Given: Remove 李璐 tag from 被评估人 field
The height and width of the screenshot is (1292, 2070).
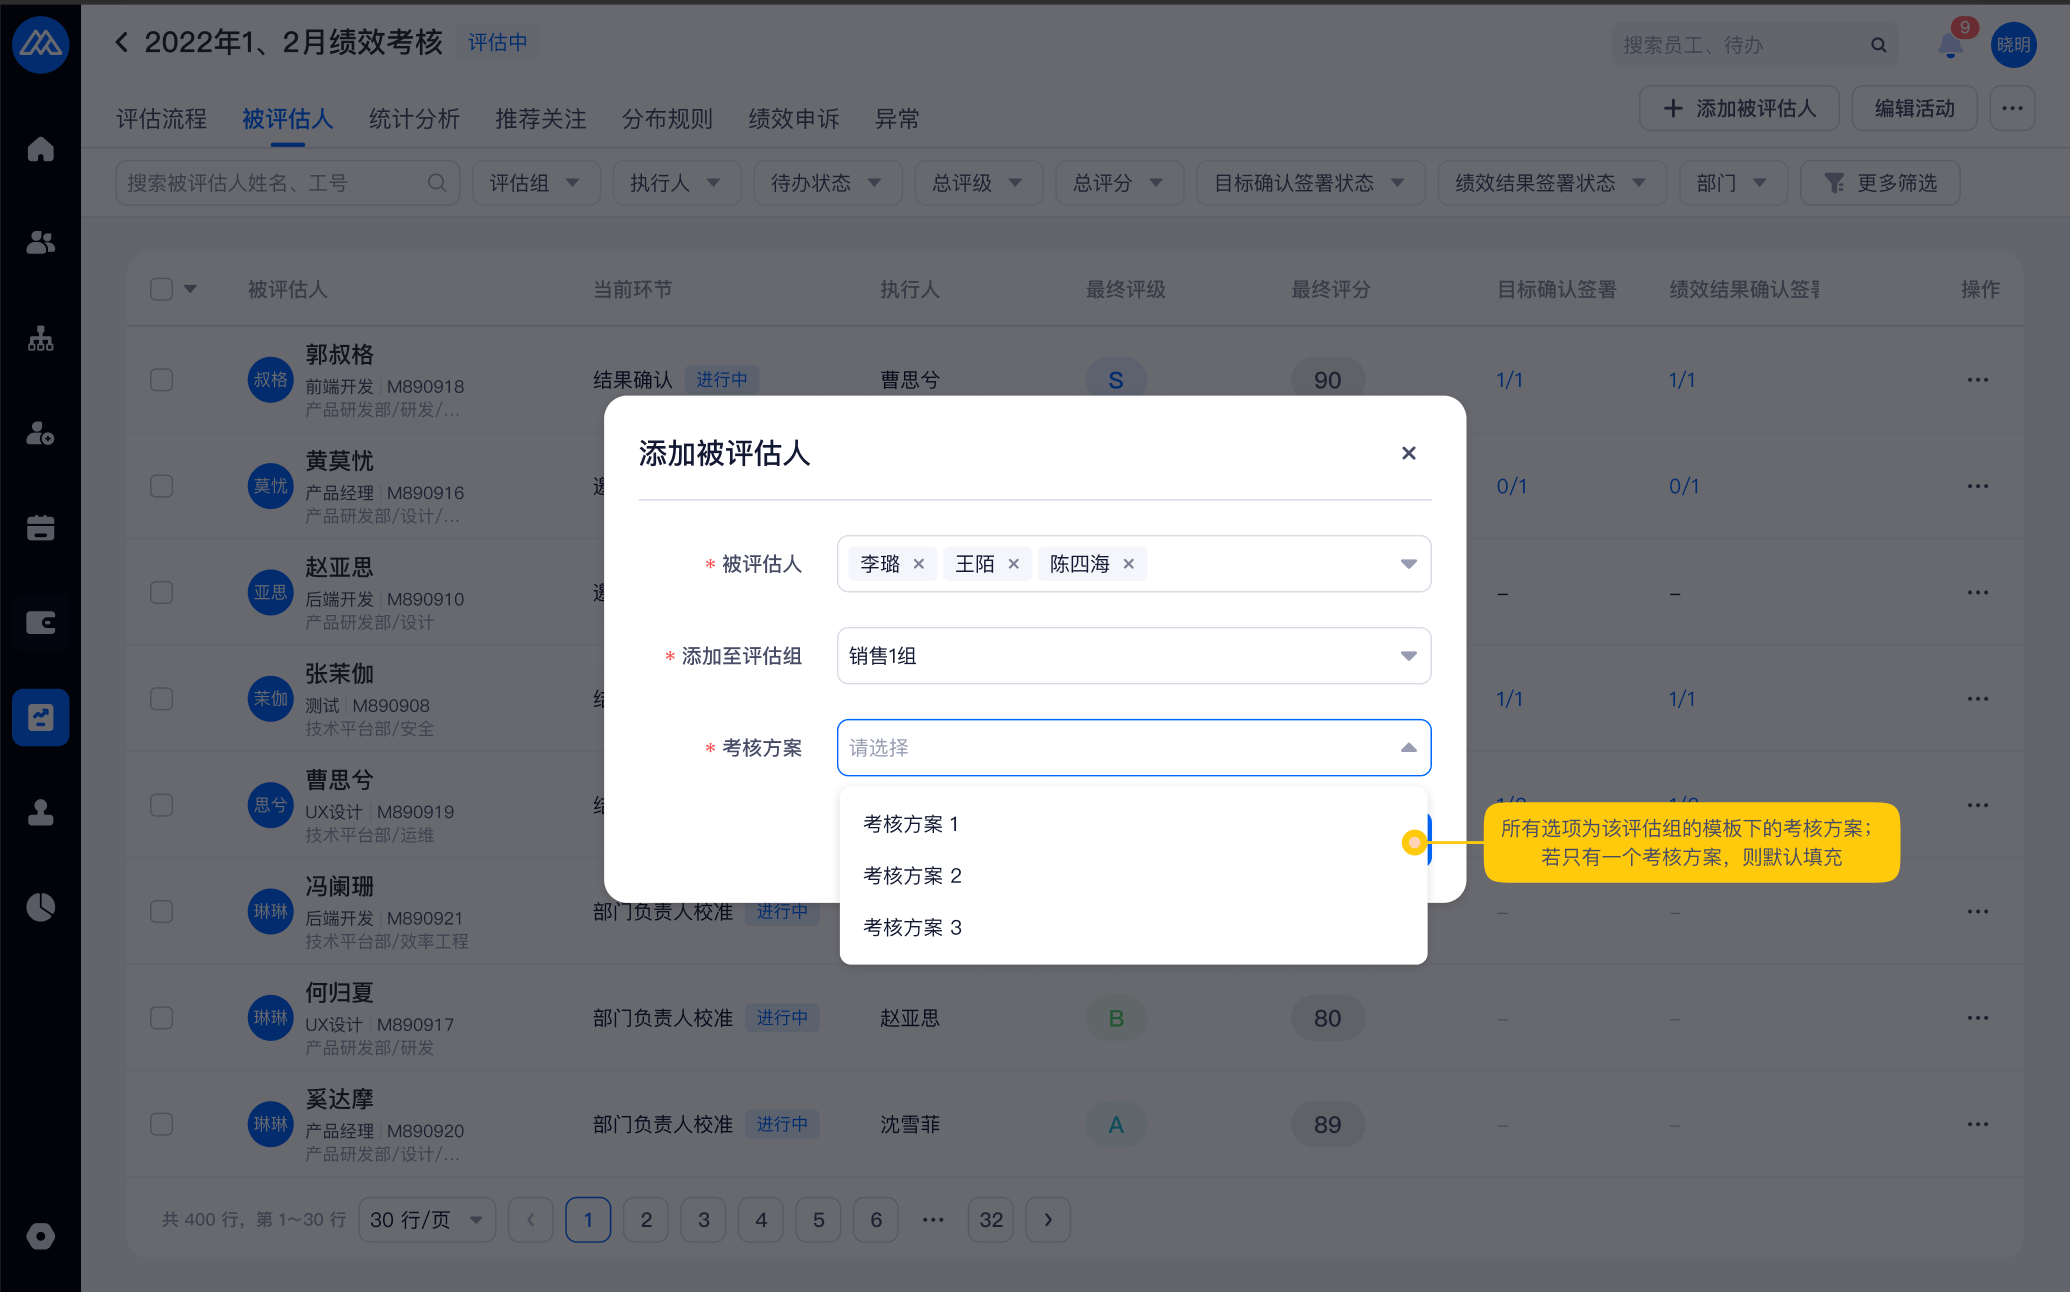Looking at the screenshot, I should pyautogui.click(x=918, y=564).
